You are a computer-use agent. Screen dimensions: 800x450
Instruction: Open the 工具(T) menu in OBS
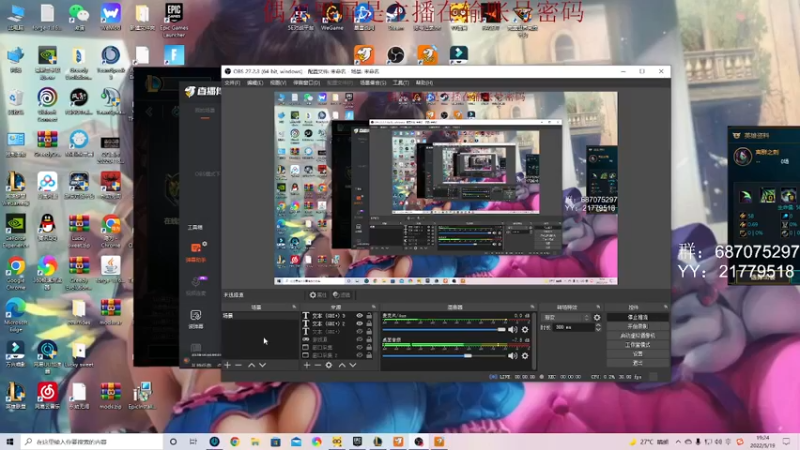(401, 83)
